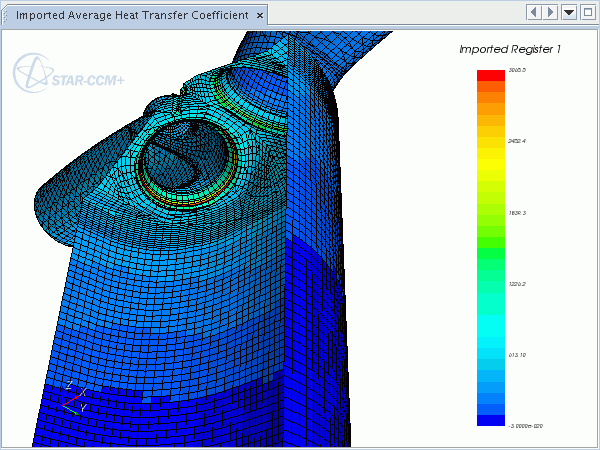Click the dark blue band at legend bottom
The height and width of the screenshot is (450, 600).
(x=490, y=421)
